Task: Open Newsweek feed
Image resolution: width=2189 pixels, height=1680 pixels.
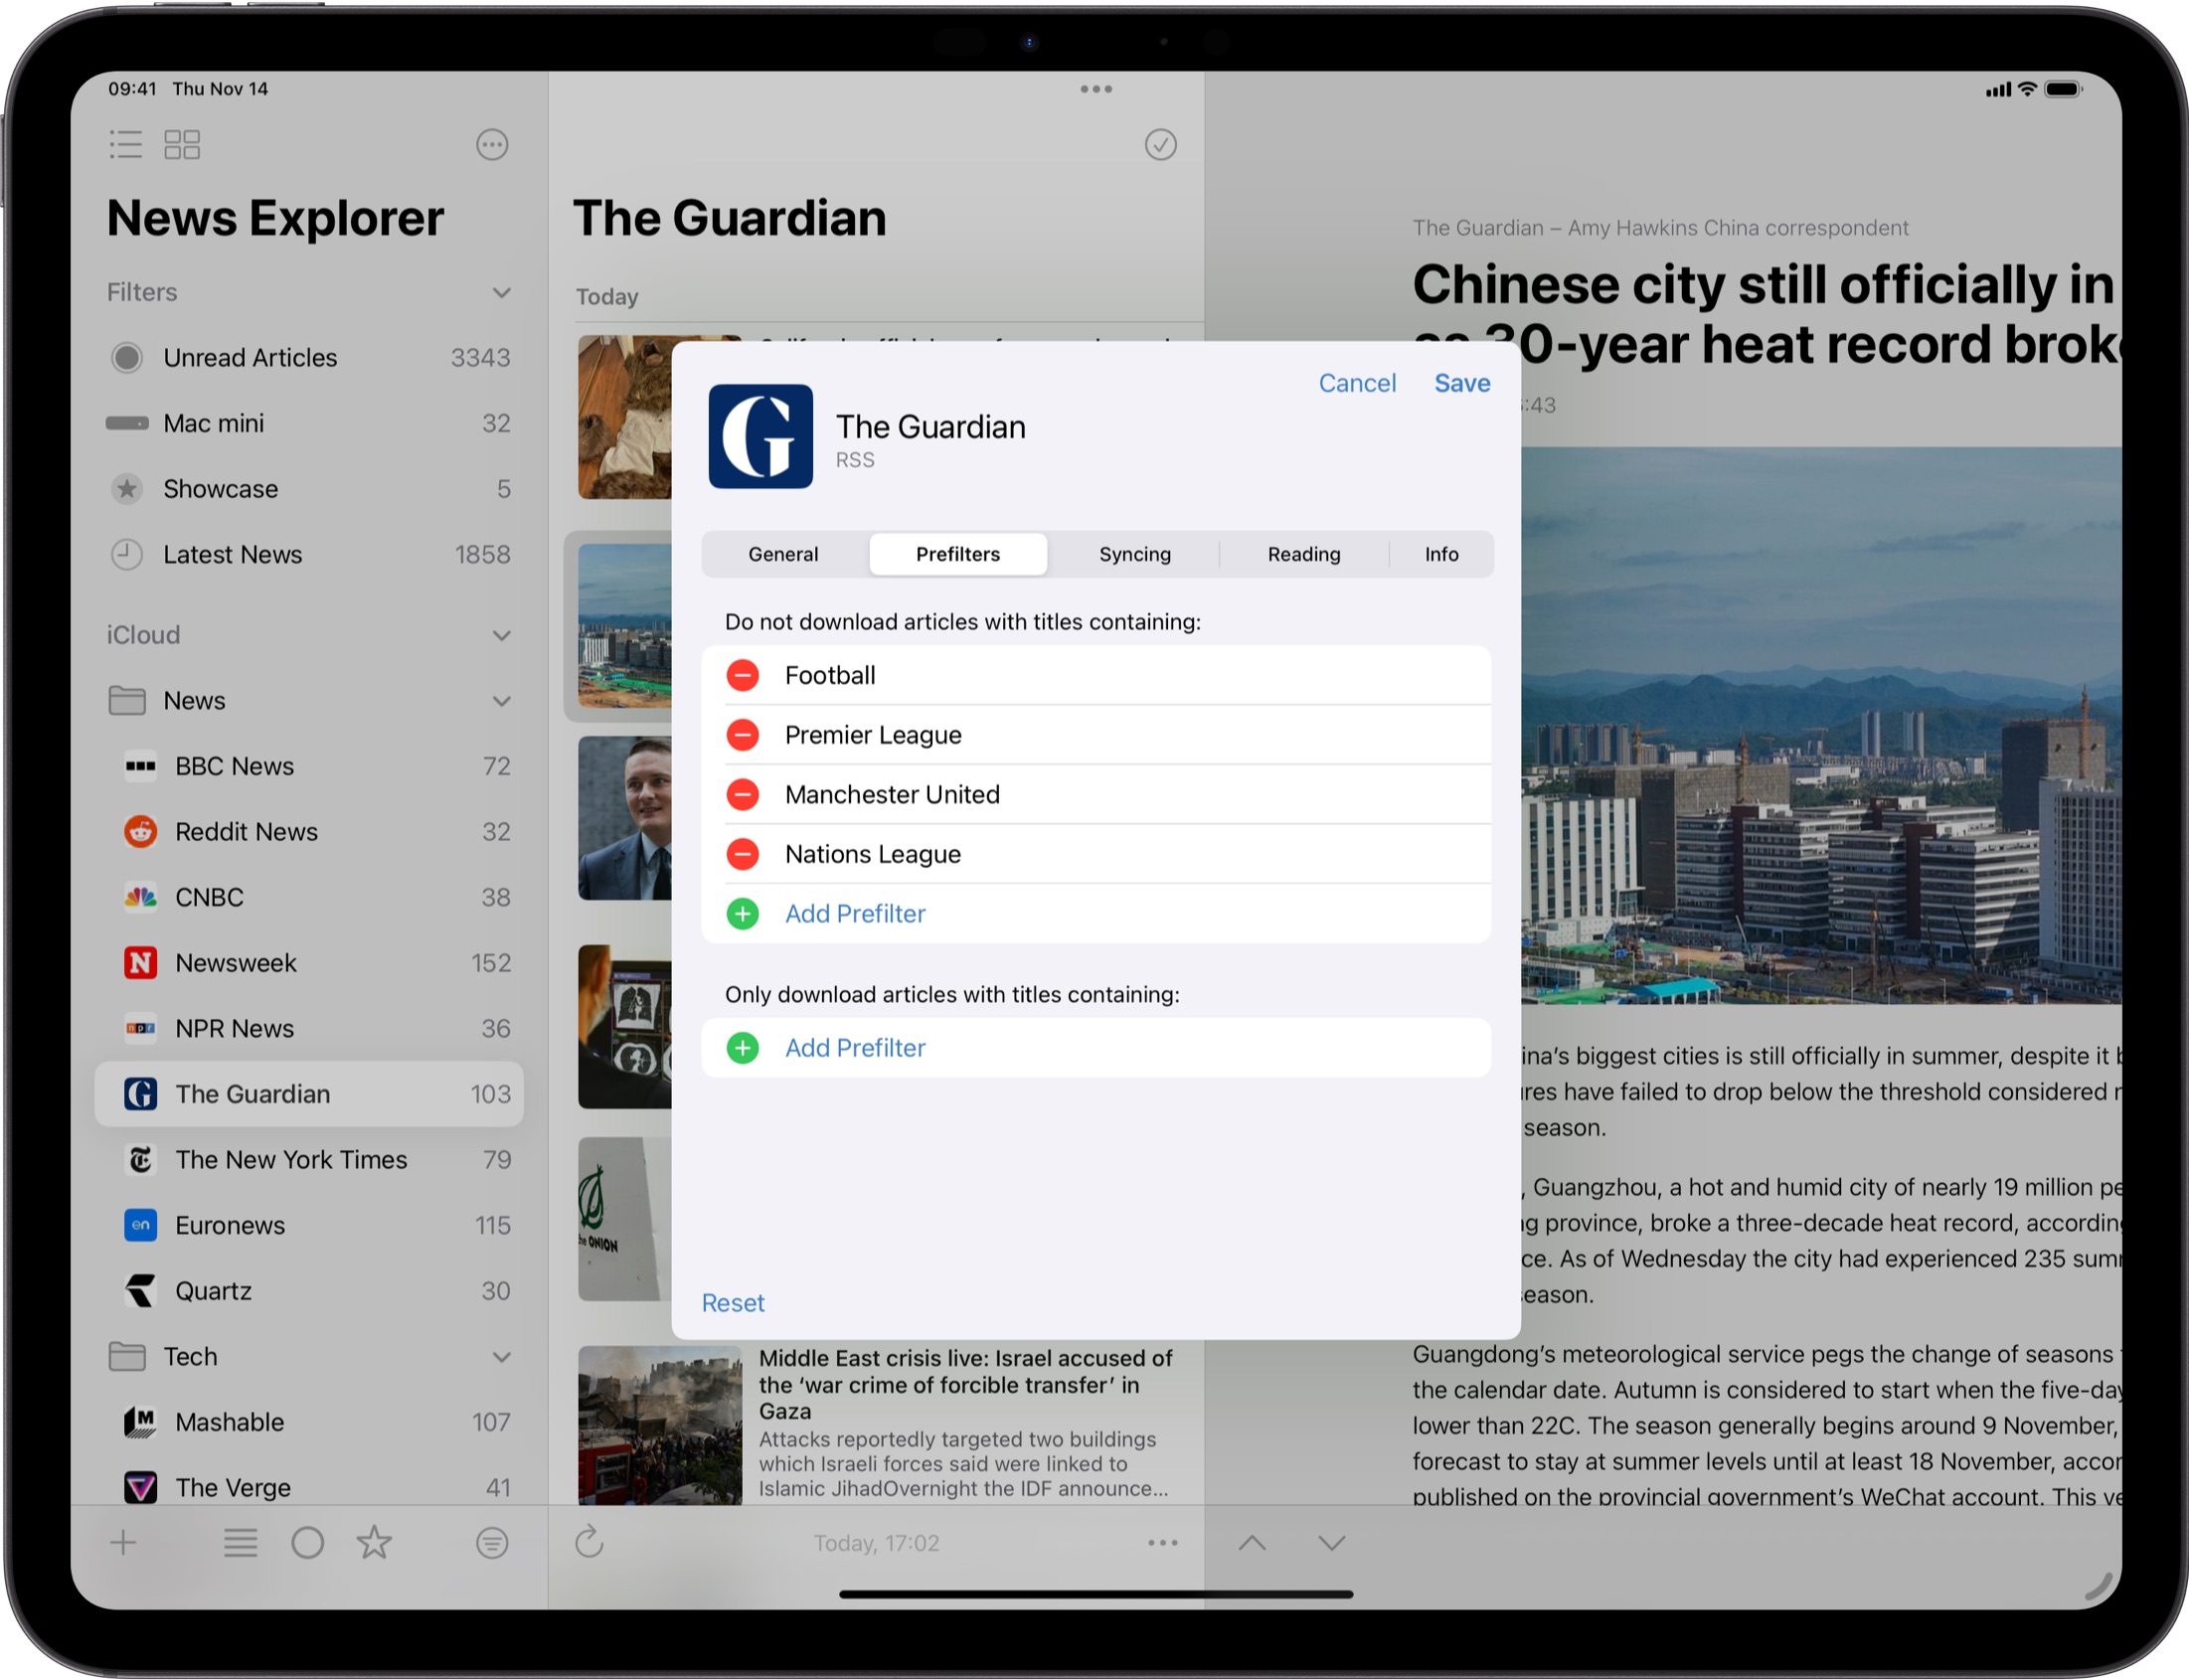Action: (310, 963)
